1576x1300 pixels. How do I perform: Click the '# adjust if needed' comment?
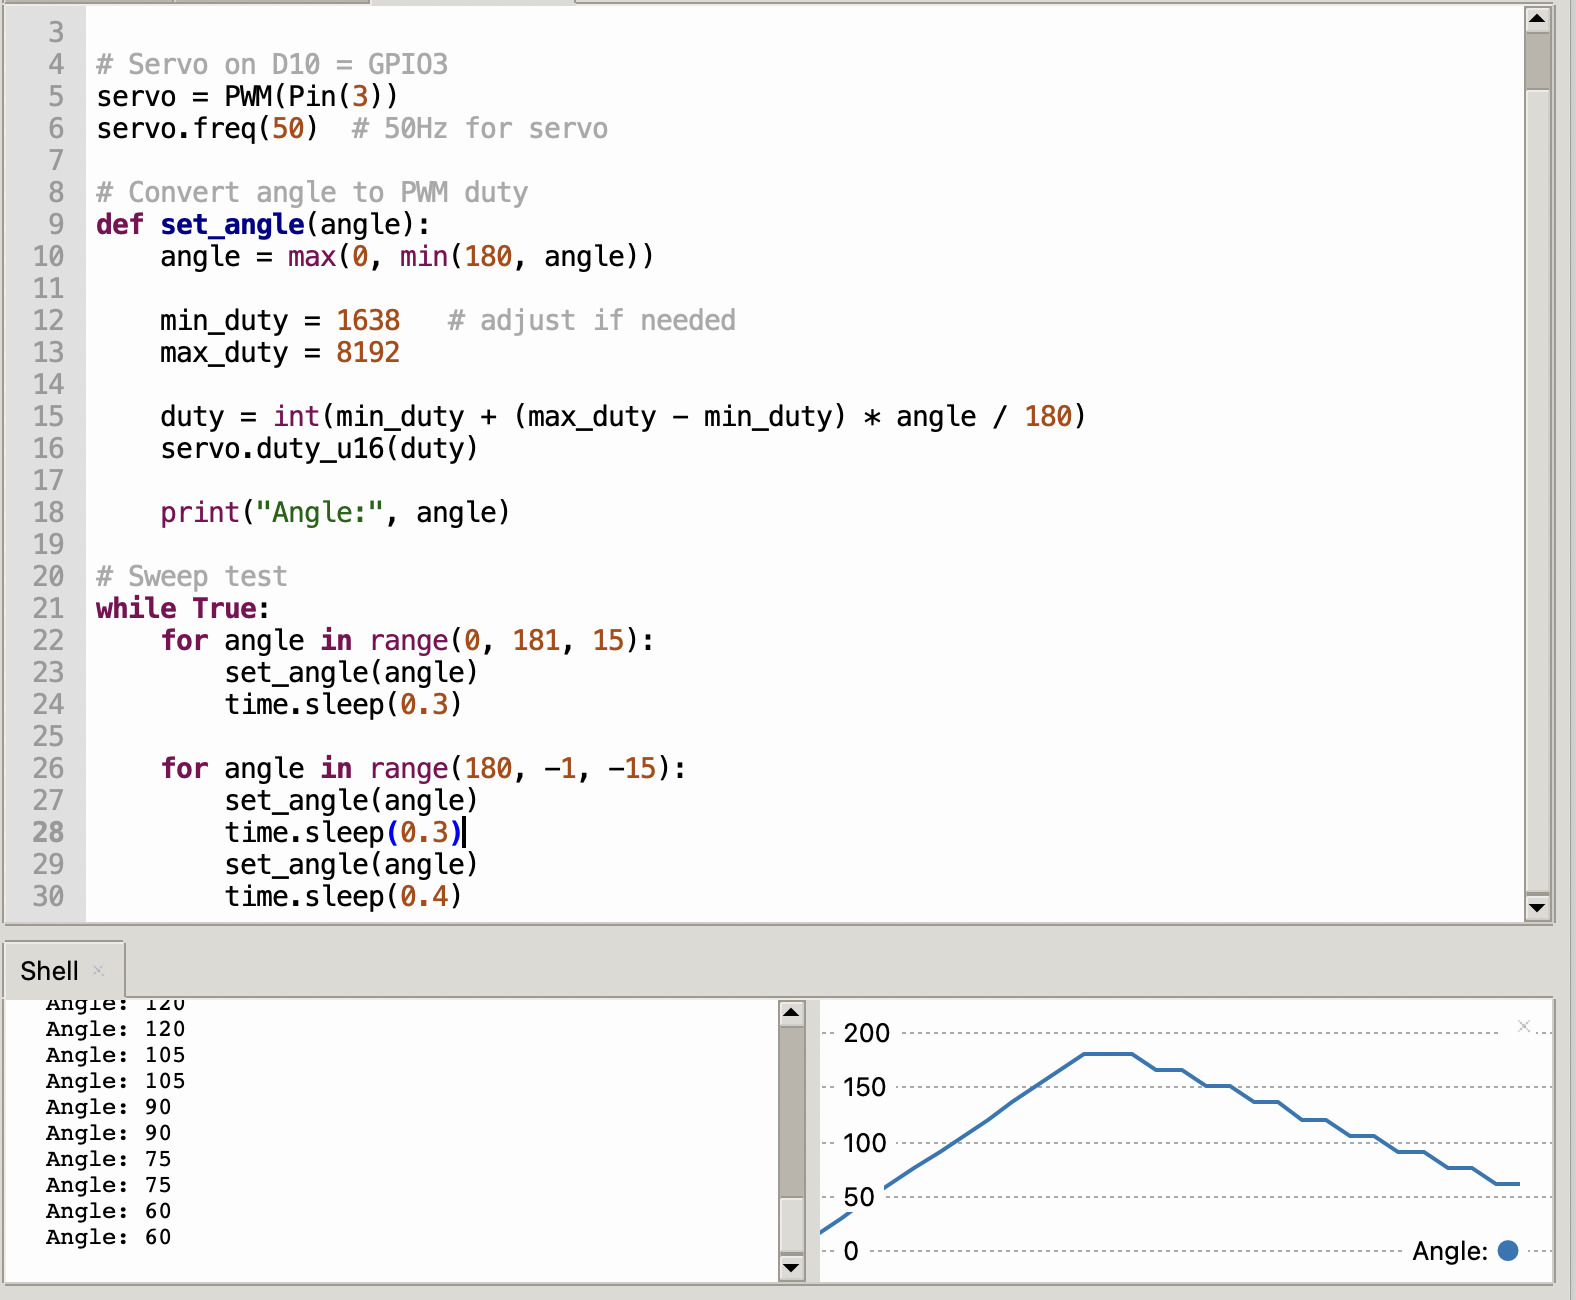[x=592, y=321]
